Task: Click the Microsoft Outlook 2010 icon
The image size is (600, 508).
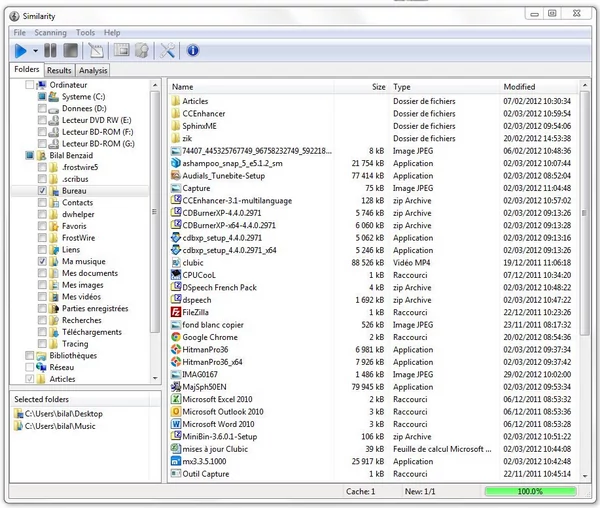Action: 176,412
